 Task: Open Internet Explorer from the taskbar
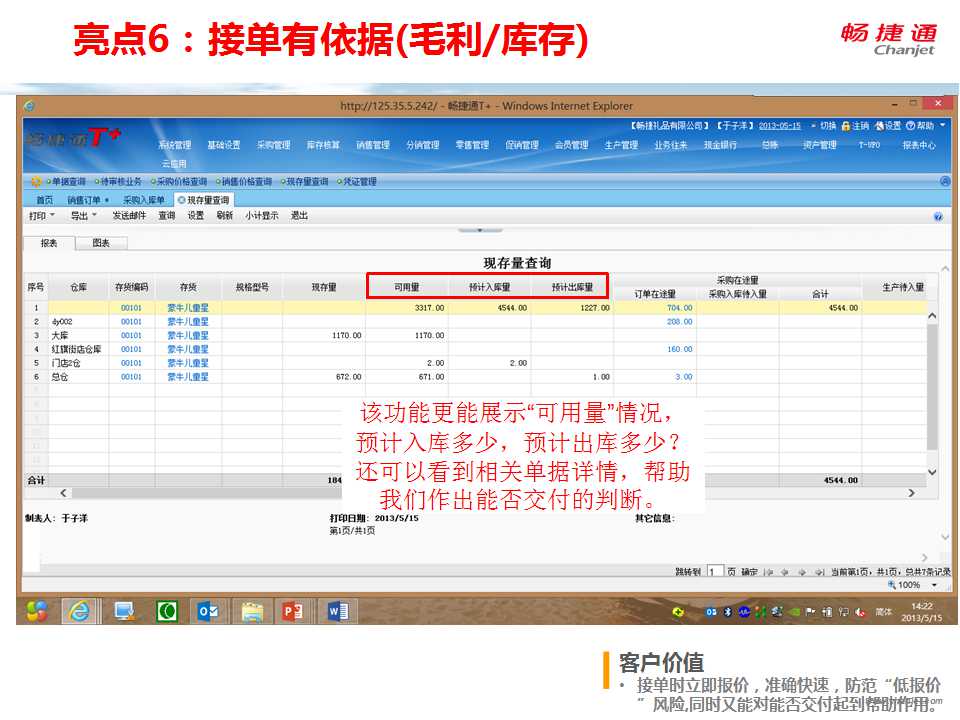(x=79, y=610)
